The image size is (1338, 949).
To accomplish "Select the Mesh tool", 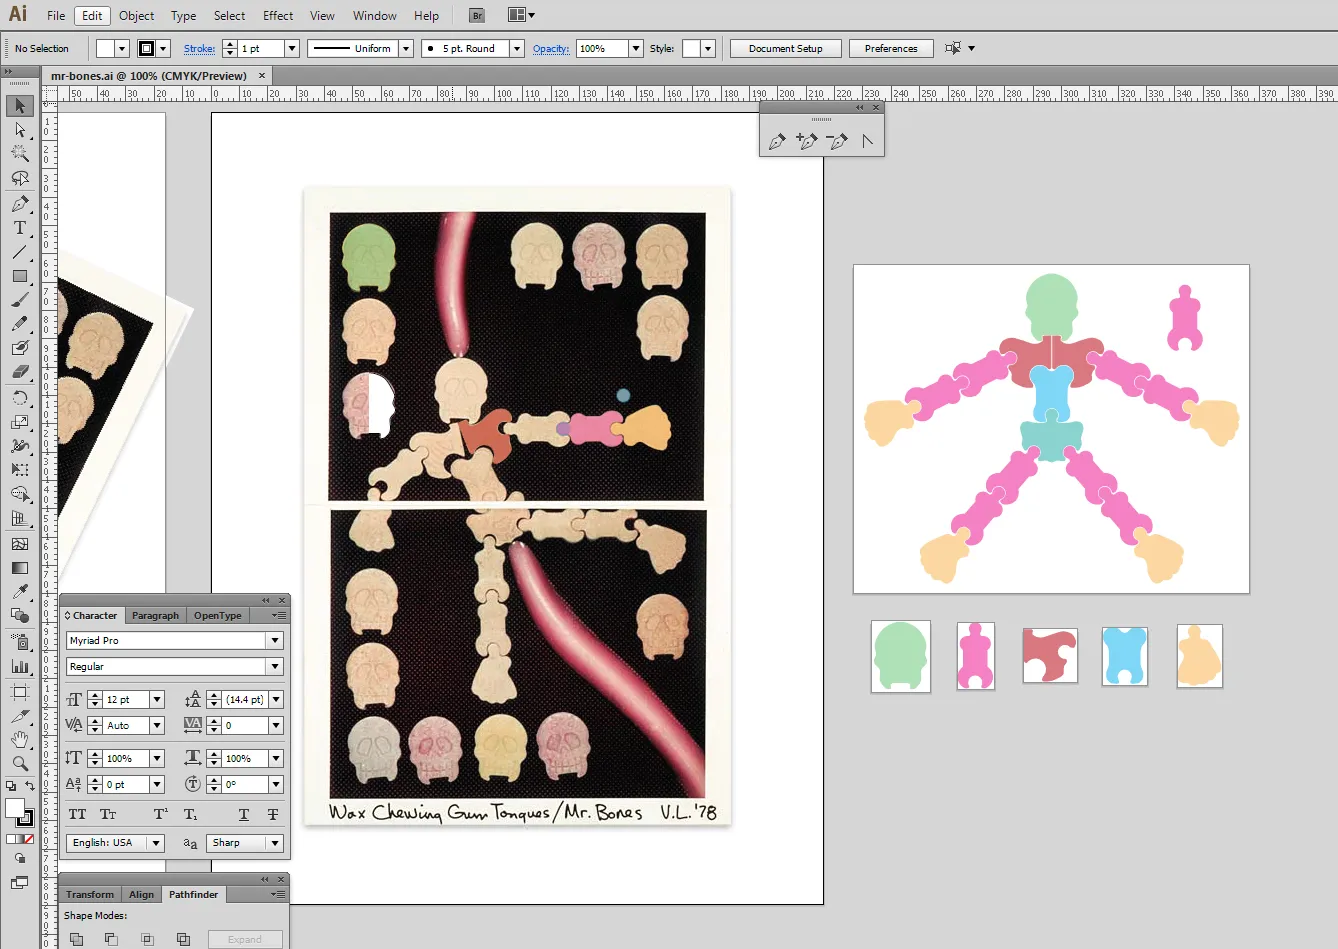I will [20, 544].
